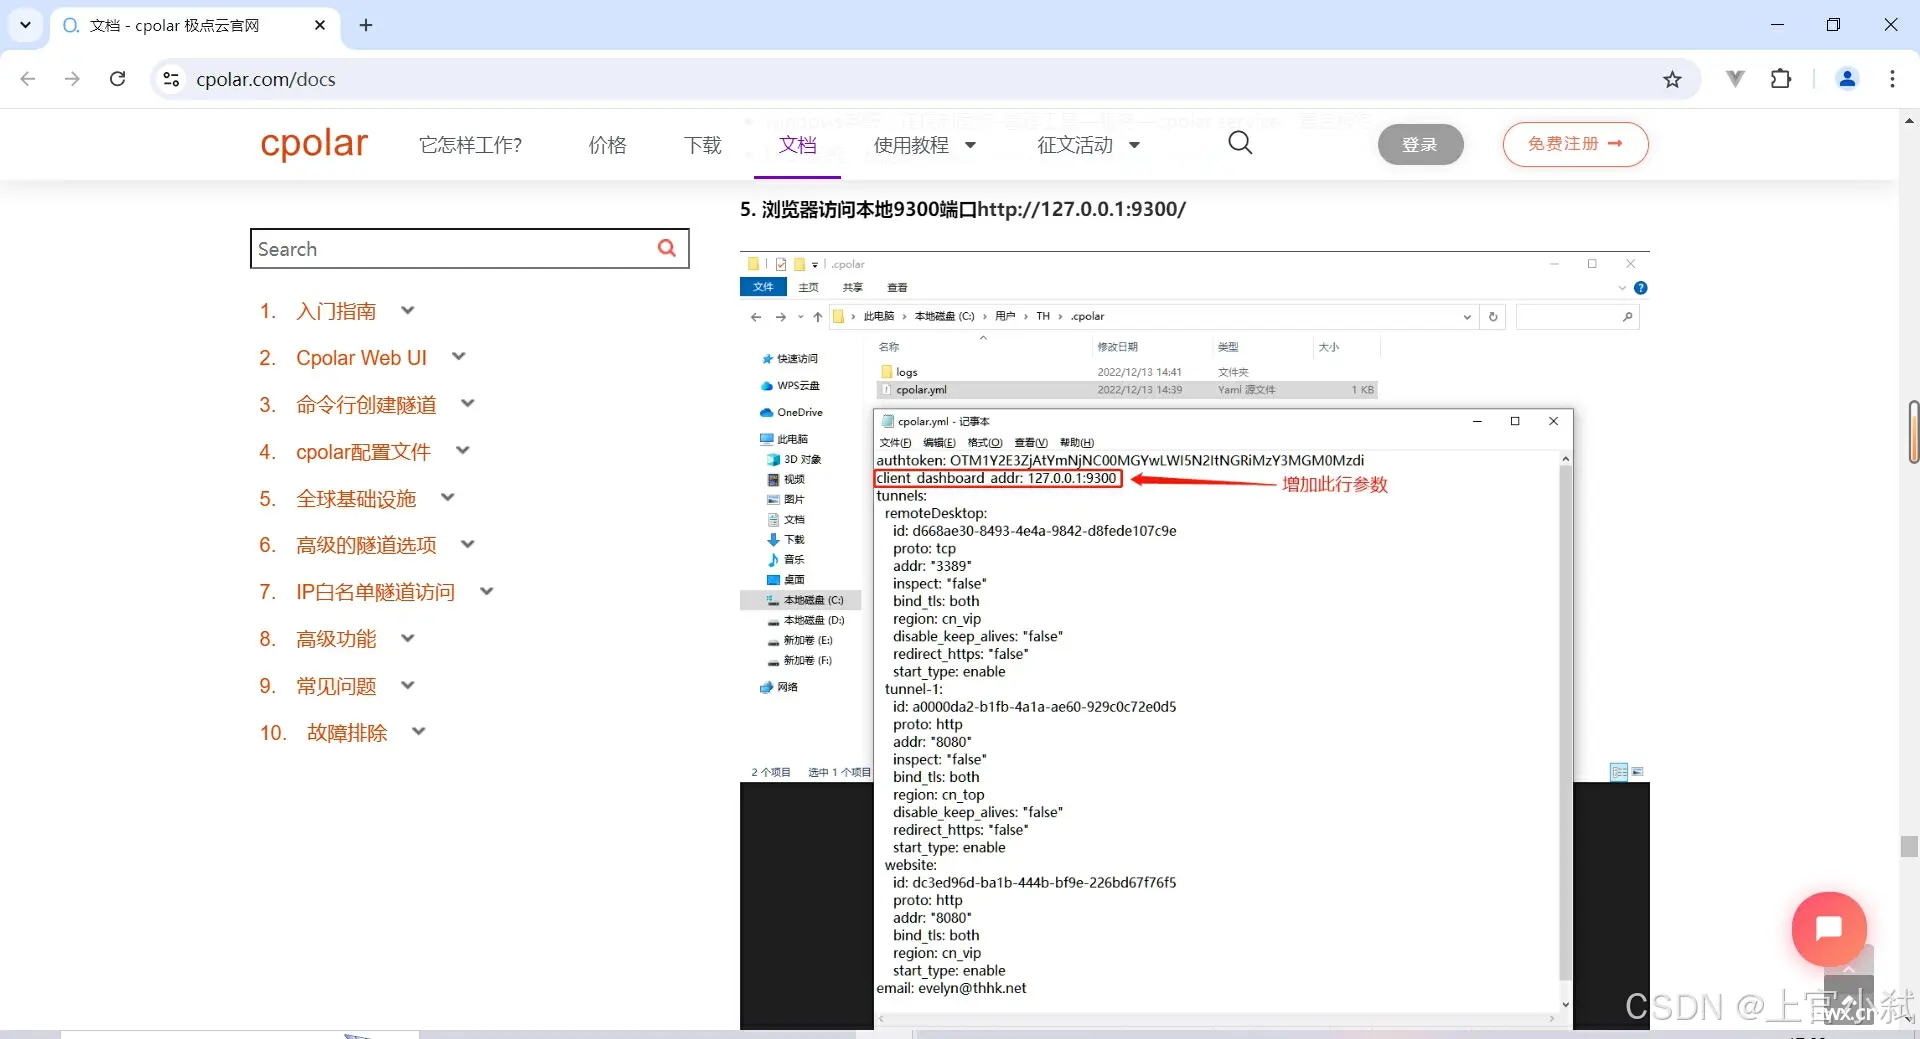Image resolution: width=1920 pixels, height=1039 pixels.
Task: Click the red search icon in sidebar search box
Action: [x=667, y=248]
